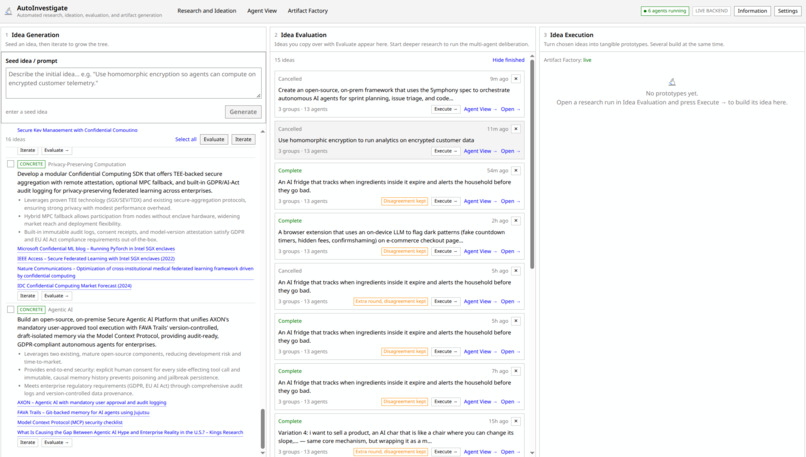Click Iterate below the IDC Market Forecast link
Viewport: 806px width, 457px height.
[x=27, y=296]
